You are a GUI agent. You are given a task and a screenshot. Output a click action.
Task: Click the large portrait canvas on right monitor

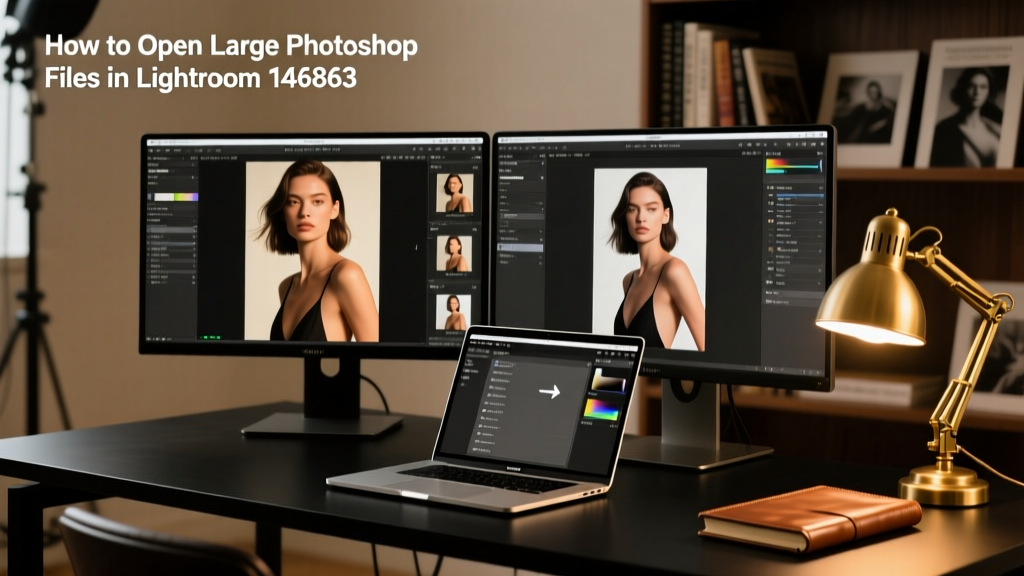[x=650, y=259]
